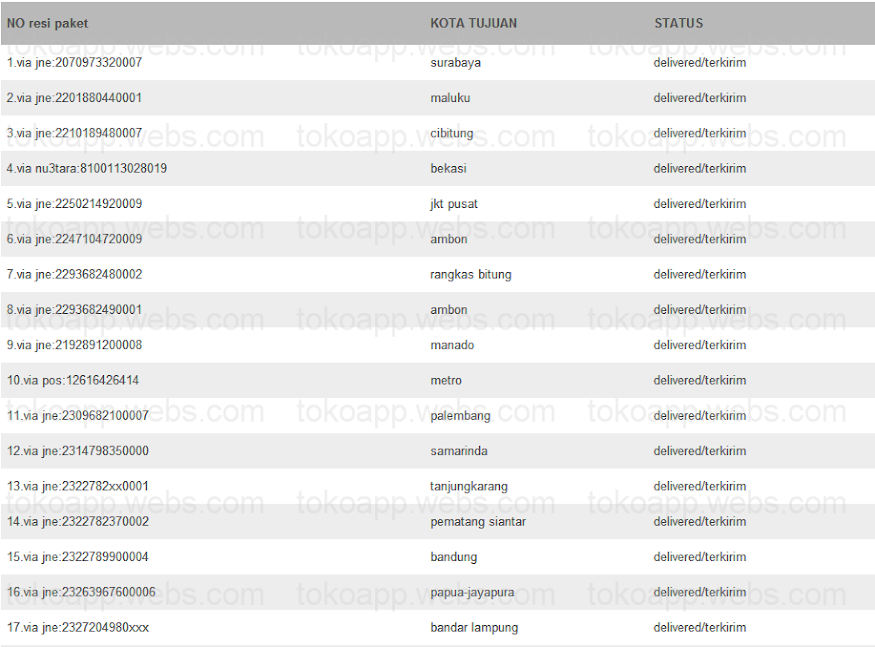
Task: Click the "jkt pusat" destination
Action: pyautogui.click(x=454, y=204)
